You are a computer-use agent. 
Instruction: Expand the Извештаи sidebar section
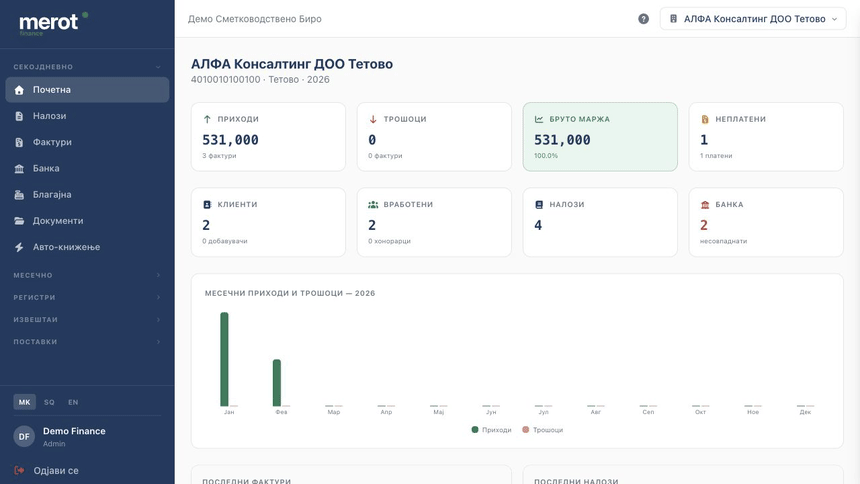click(87, 319)
